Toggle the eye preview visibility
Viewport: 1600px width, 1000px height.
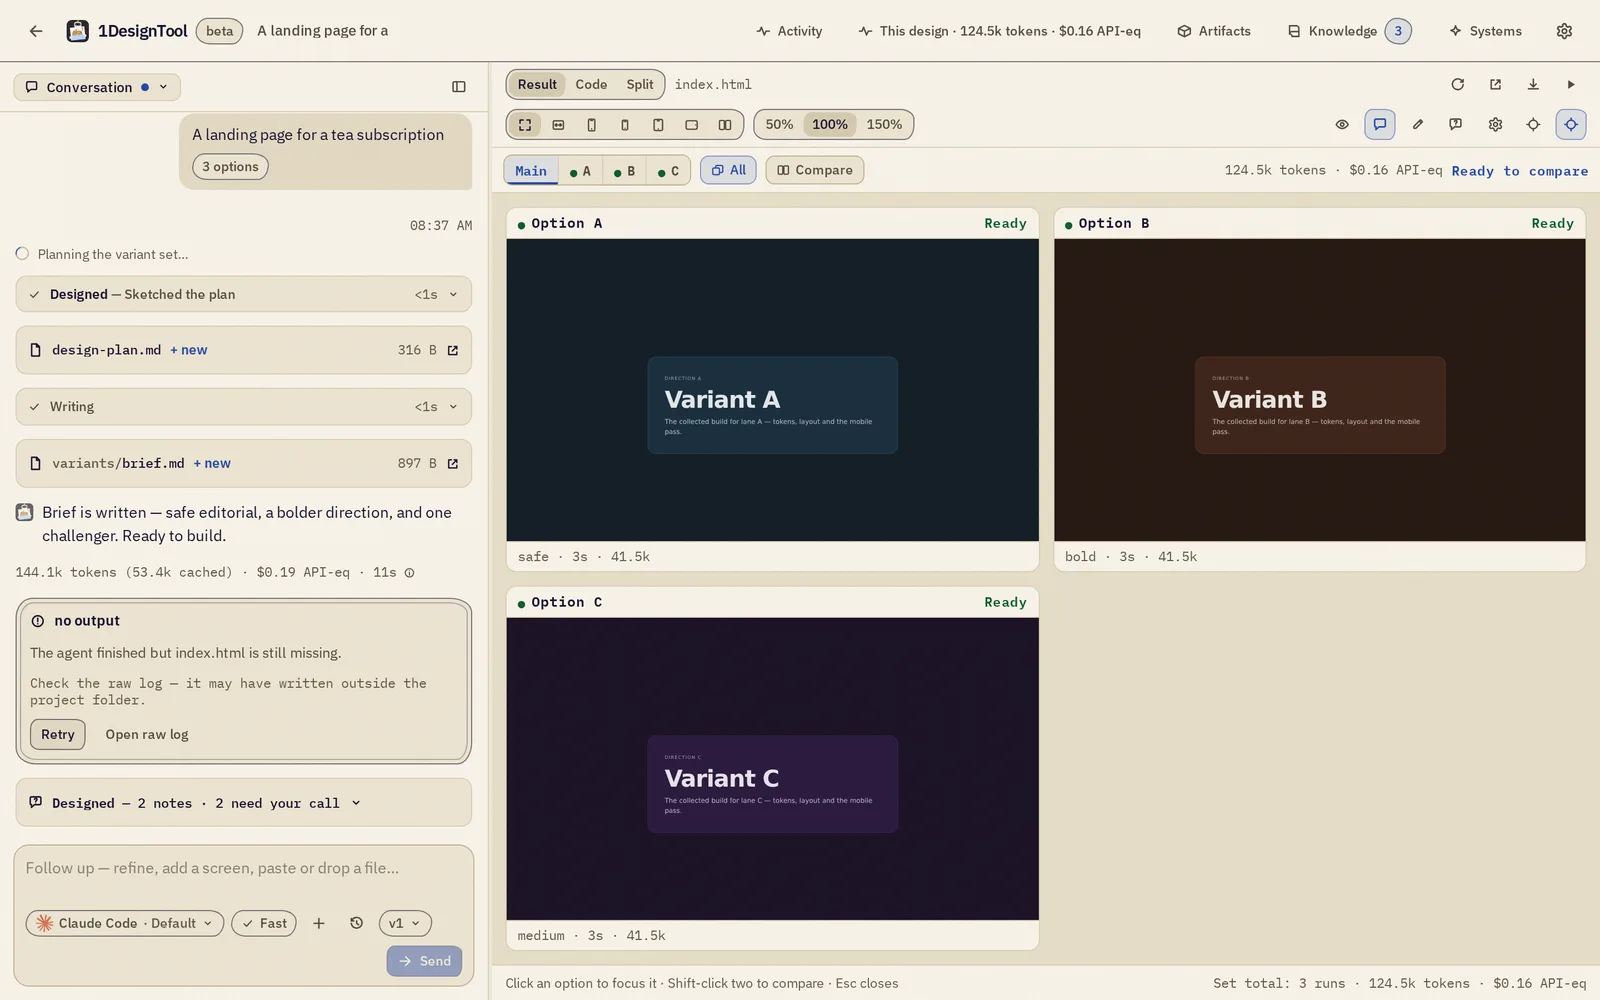1342,125
